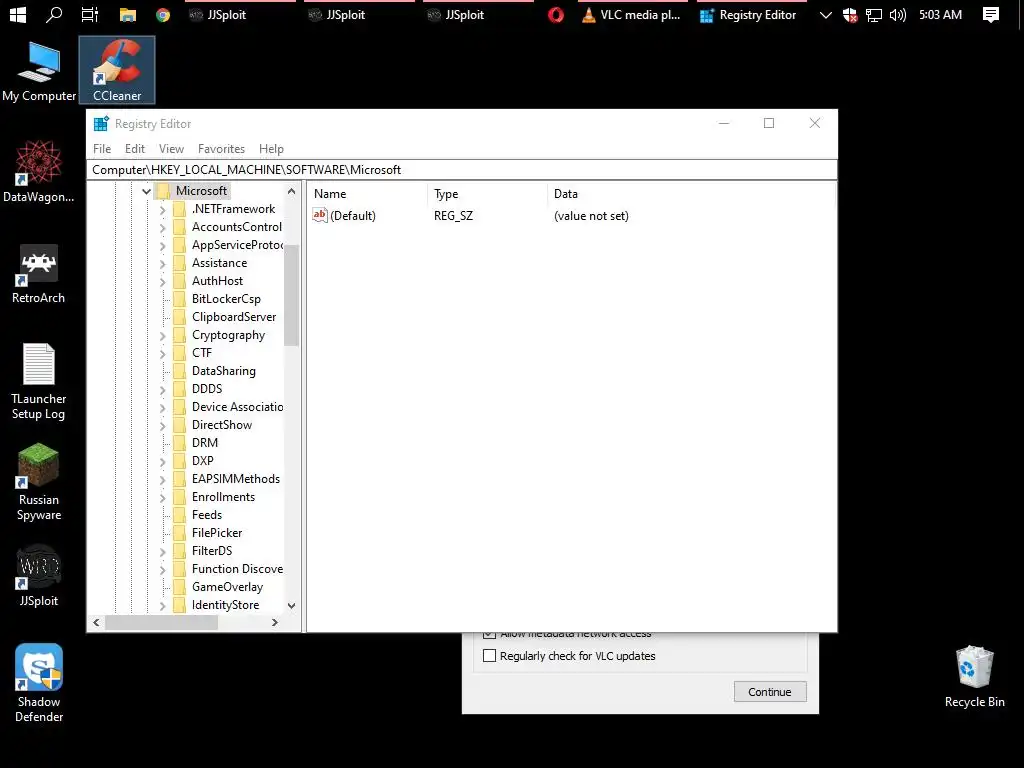The width and height of the screenshot is (1024, 768).
Task: Enable Regularly check for VLC updates
Action: point(489,656)
